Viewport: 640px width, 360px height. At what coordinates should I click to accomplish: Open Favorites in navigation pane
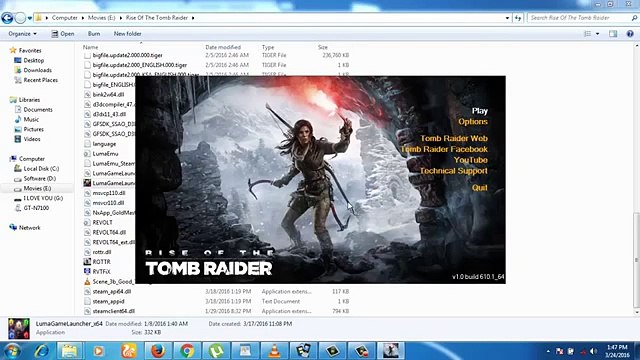30,50
